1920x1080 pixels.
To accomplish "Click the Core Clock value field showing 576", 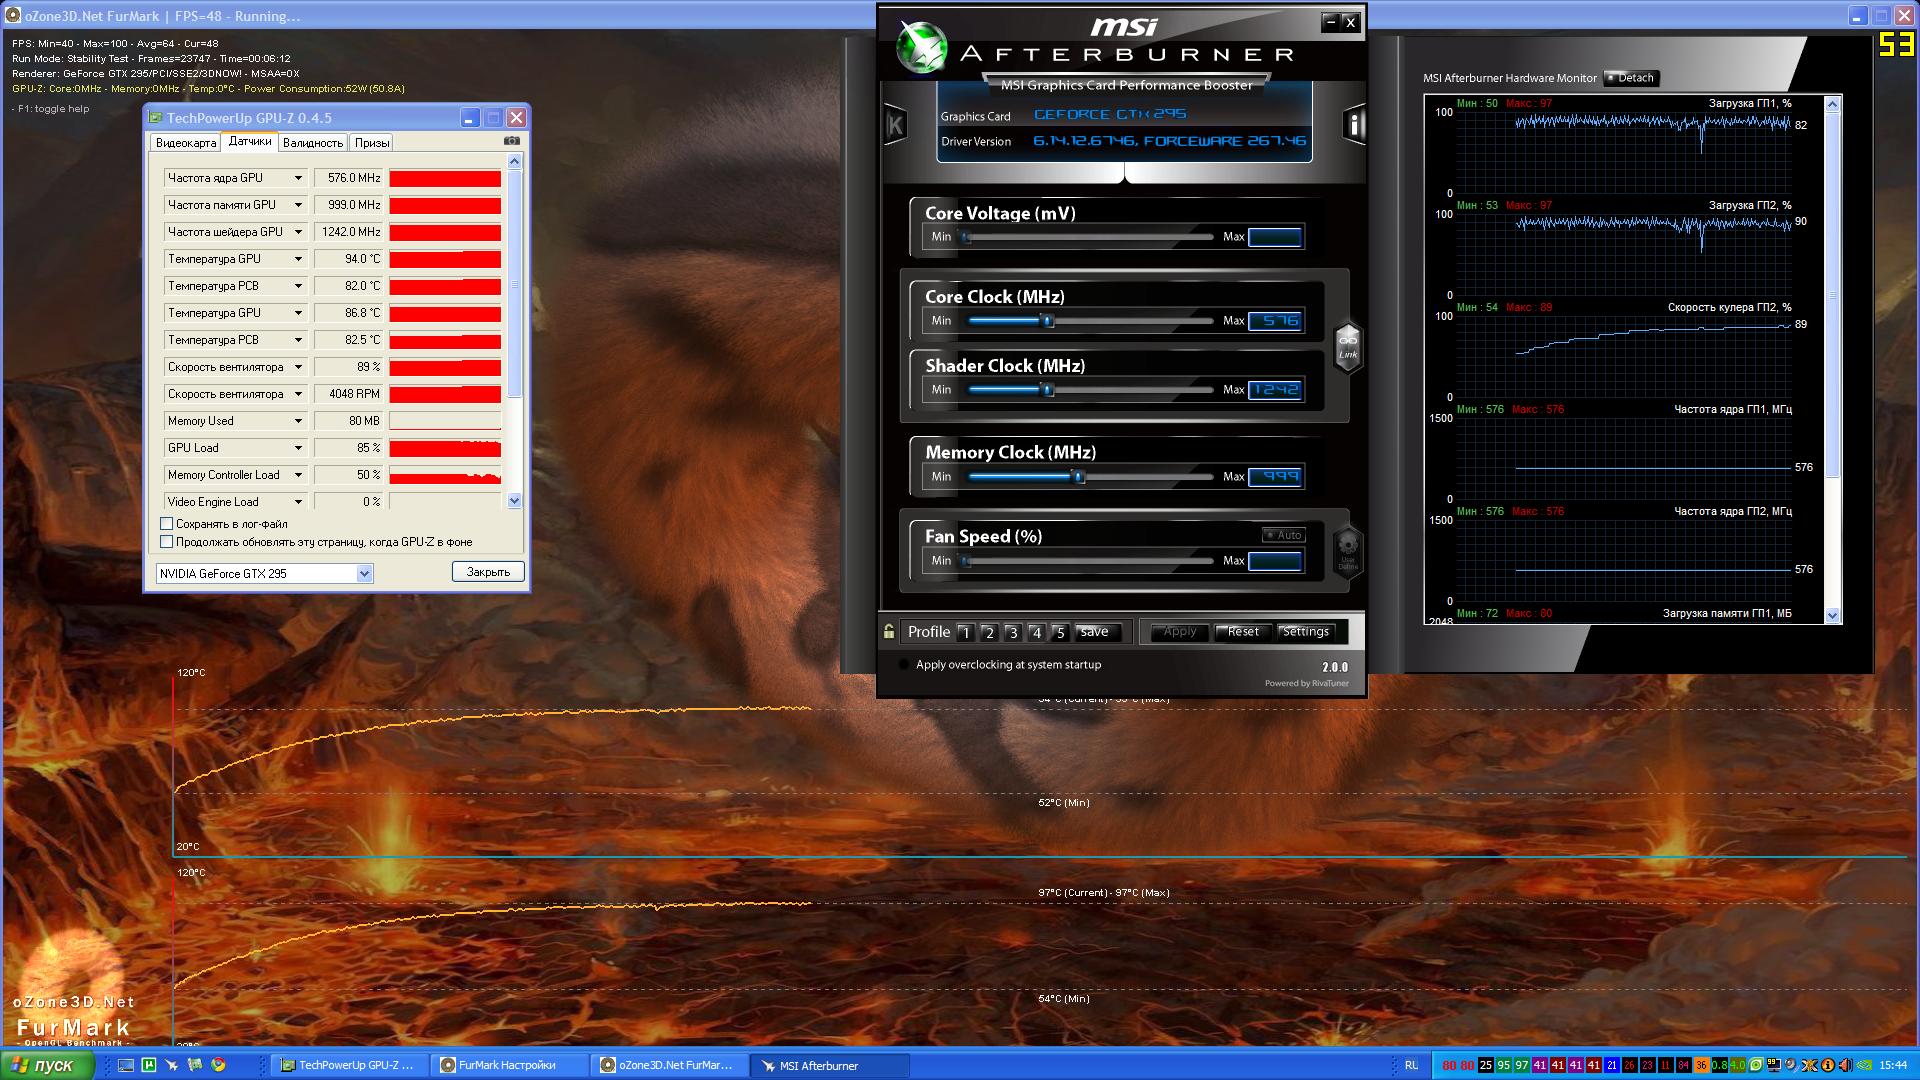I will pyautogui.click(x=1275, y=321).
